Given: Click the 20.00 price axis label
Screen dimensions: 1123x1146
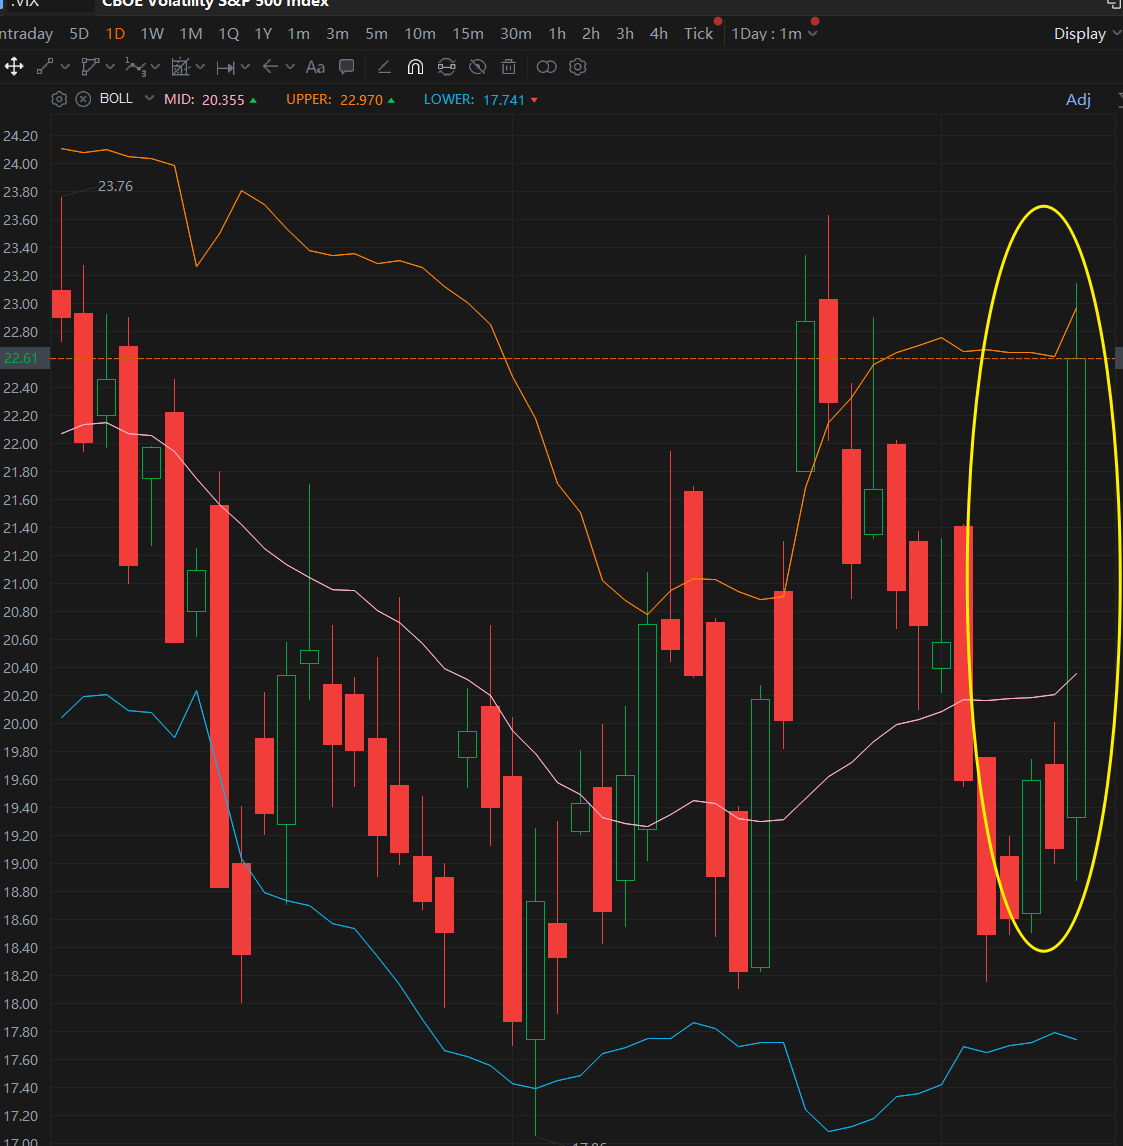Looking at the screenshot, I should [x=20, y=724].
